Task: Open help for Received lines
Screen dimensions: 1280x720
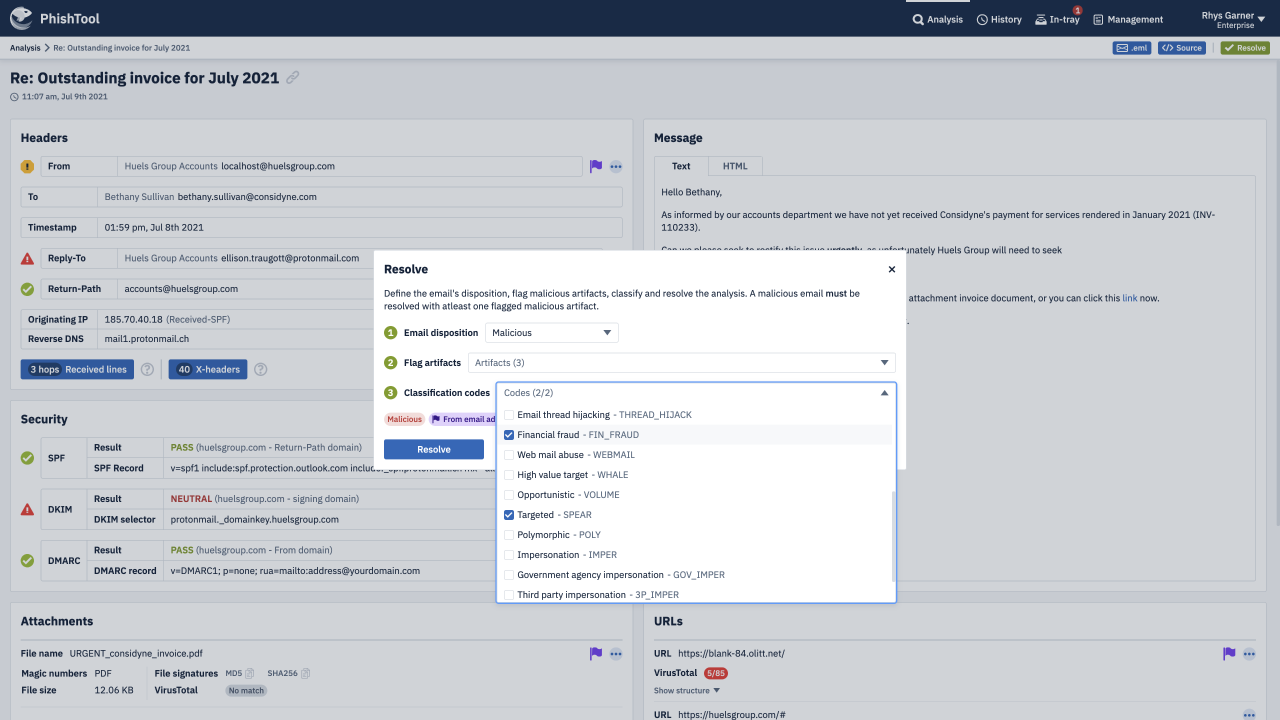Action: (x=147, y=369)
